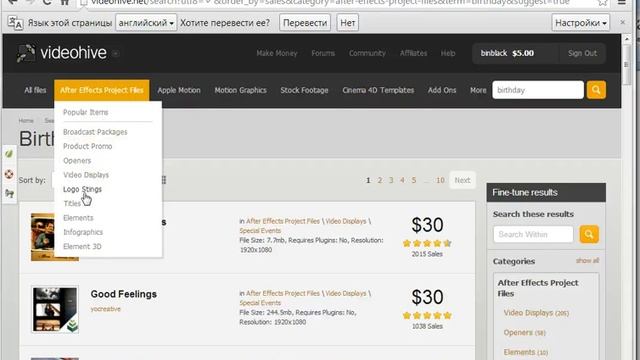
Task: Filter by Elements (10) category
Action: coord(526,352)
